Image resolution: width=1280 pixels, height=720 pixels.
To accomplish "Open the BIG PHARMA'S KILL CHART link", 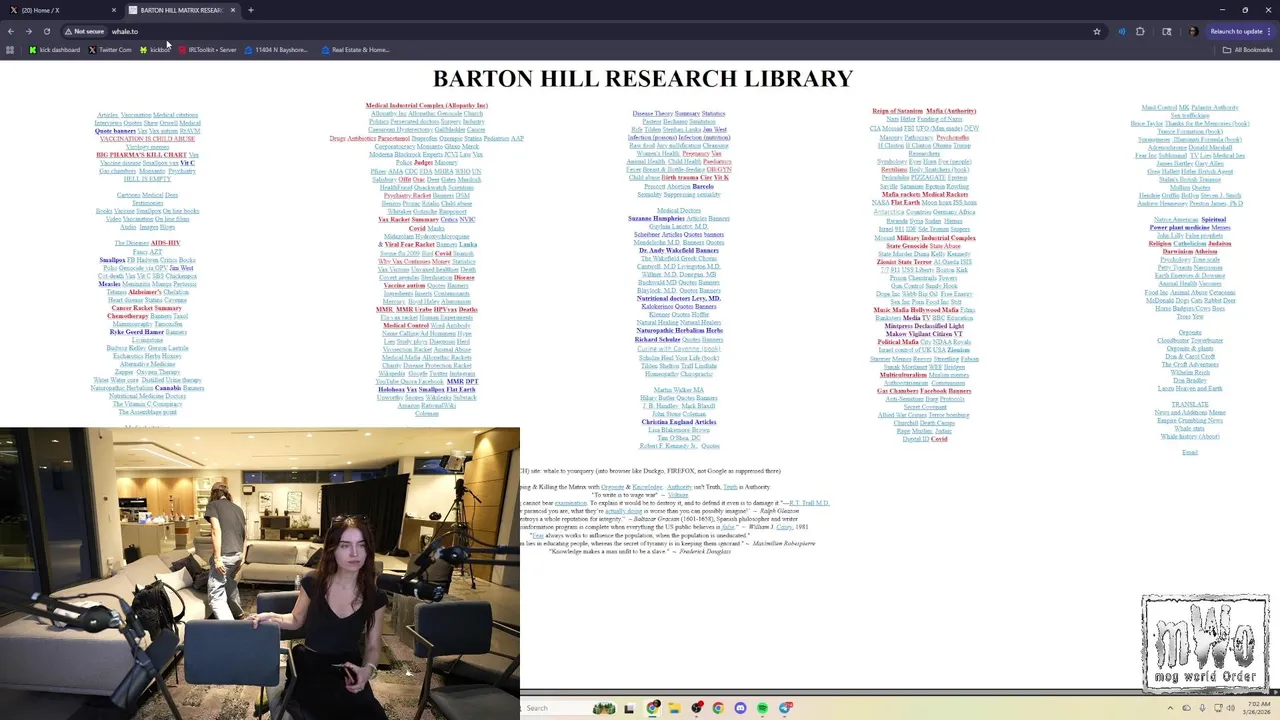I will 141,155.
